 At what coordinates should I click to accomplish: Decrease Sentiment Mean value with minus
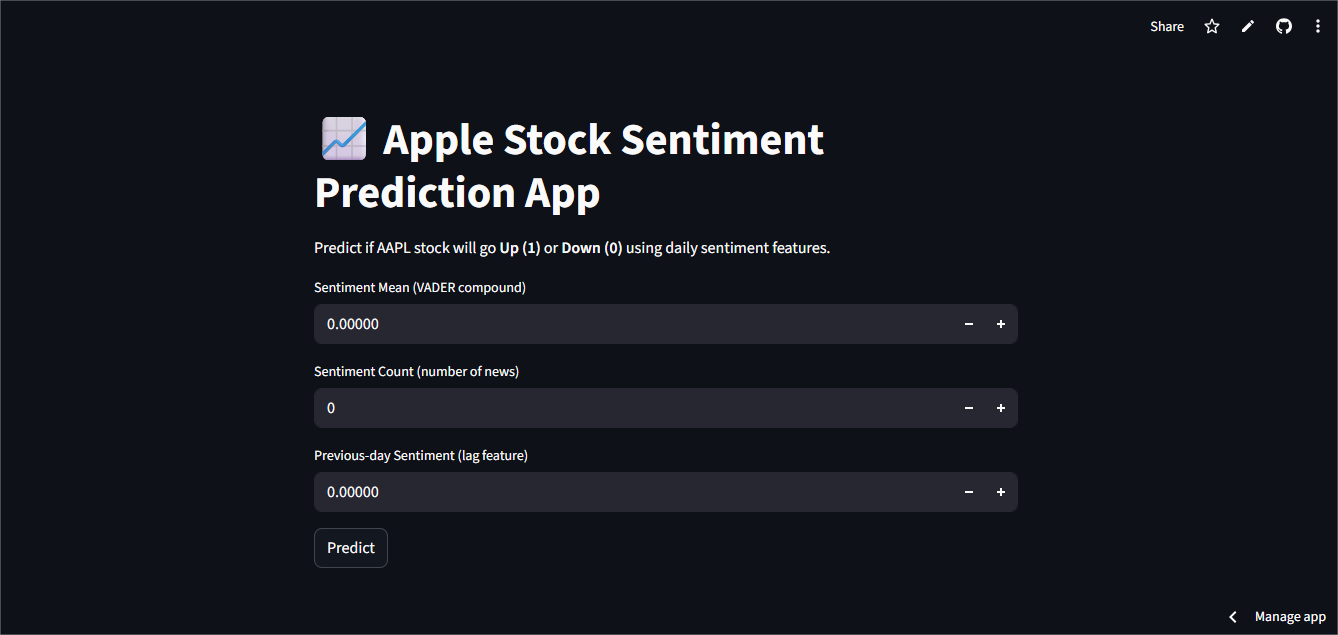969,324
